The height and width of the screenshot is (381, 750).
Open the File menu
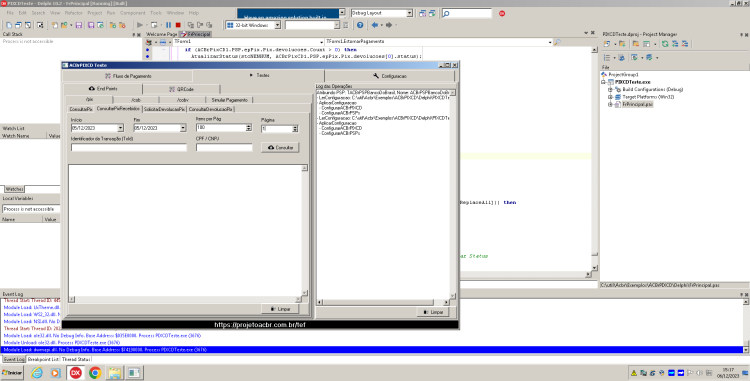click(x=10, y=13)
